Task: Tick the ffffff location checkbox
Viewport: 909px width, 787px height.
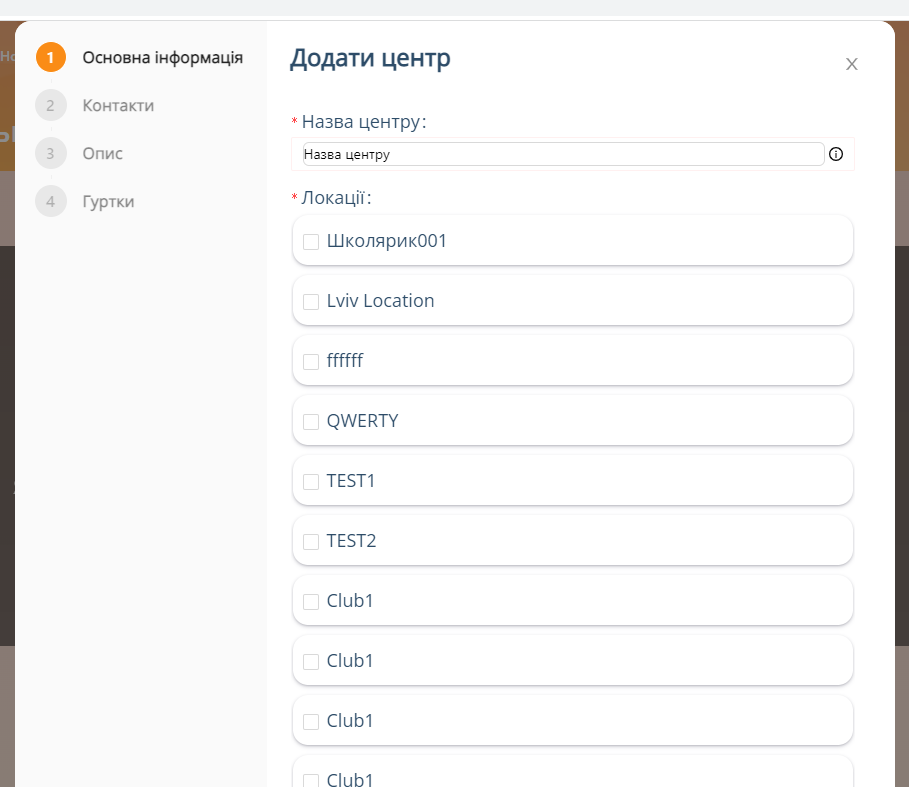Action: 311,362
